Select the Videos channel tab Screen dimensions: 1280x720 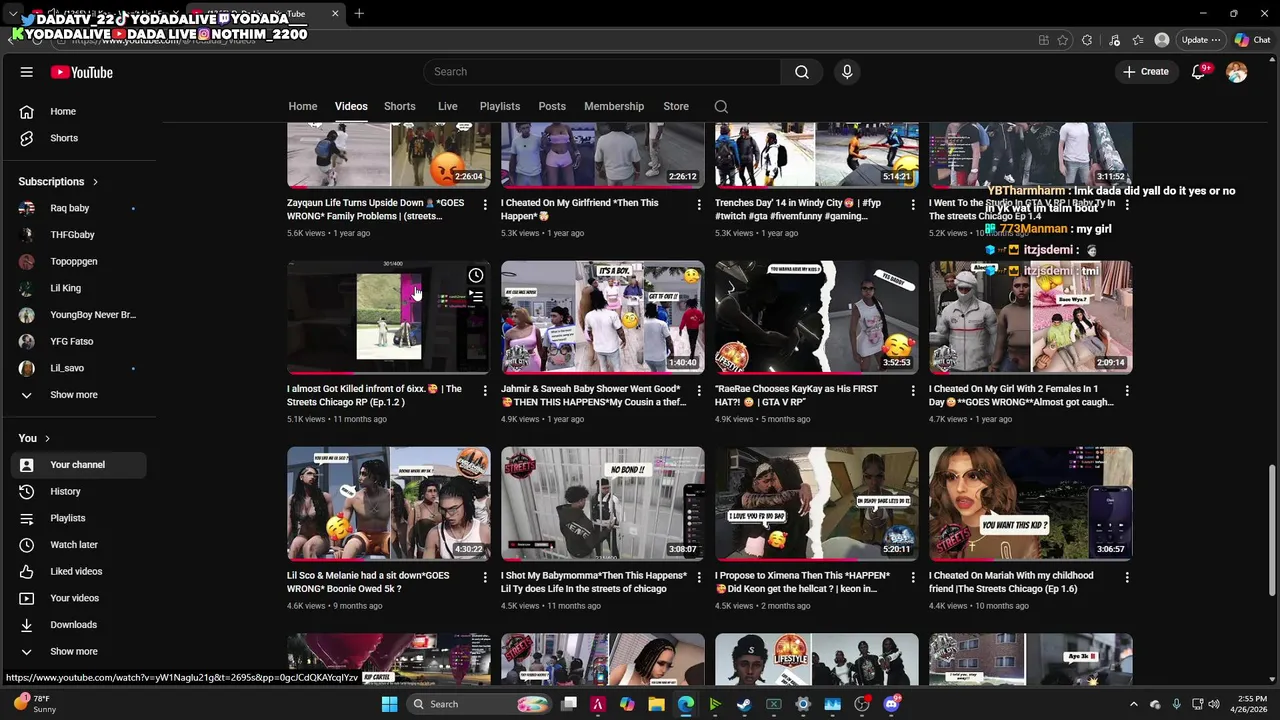tap(351, 106)
